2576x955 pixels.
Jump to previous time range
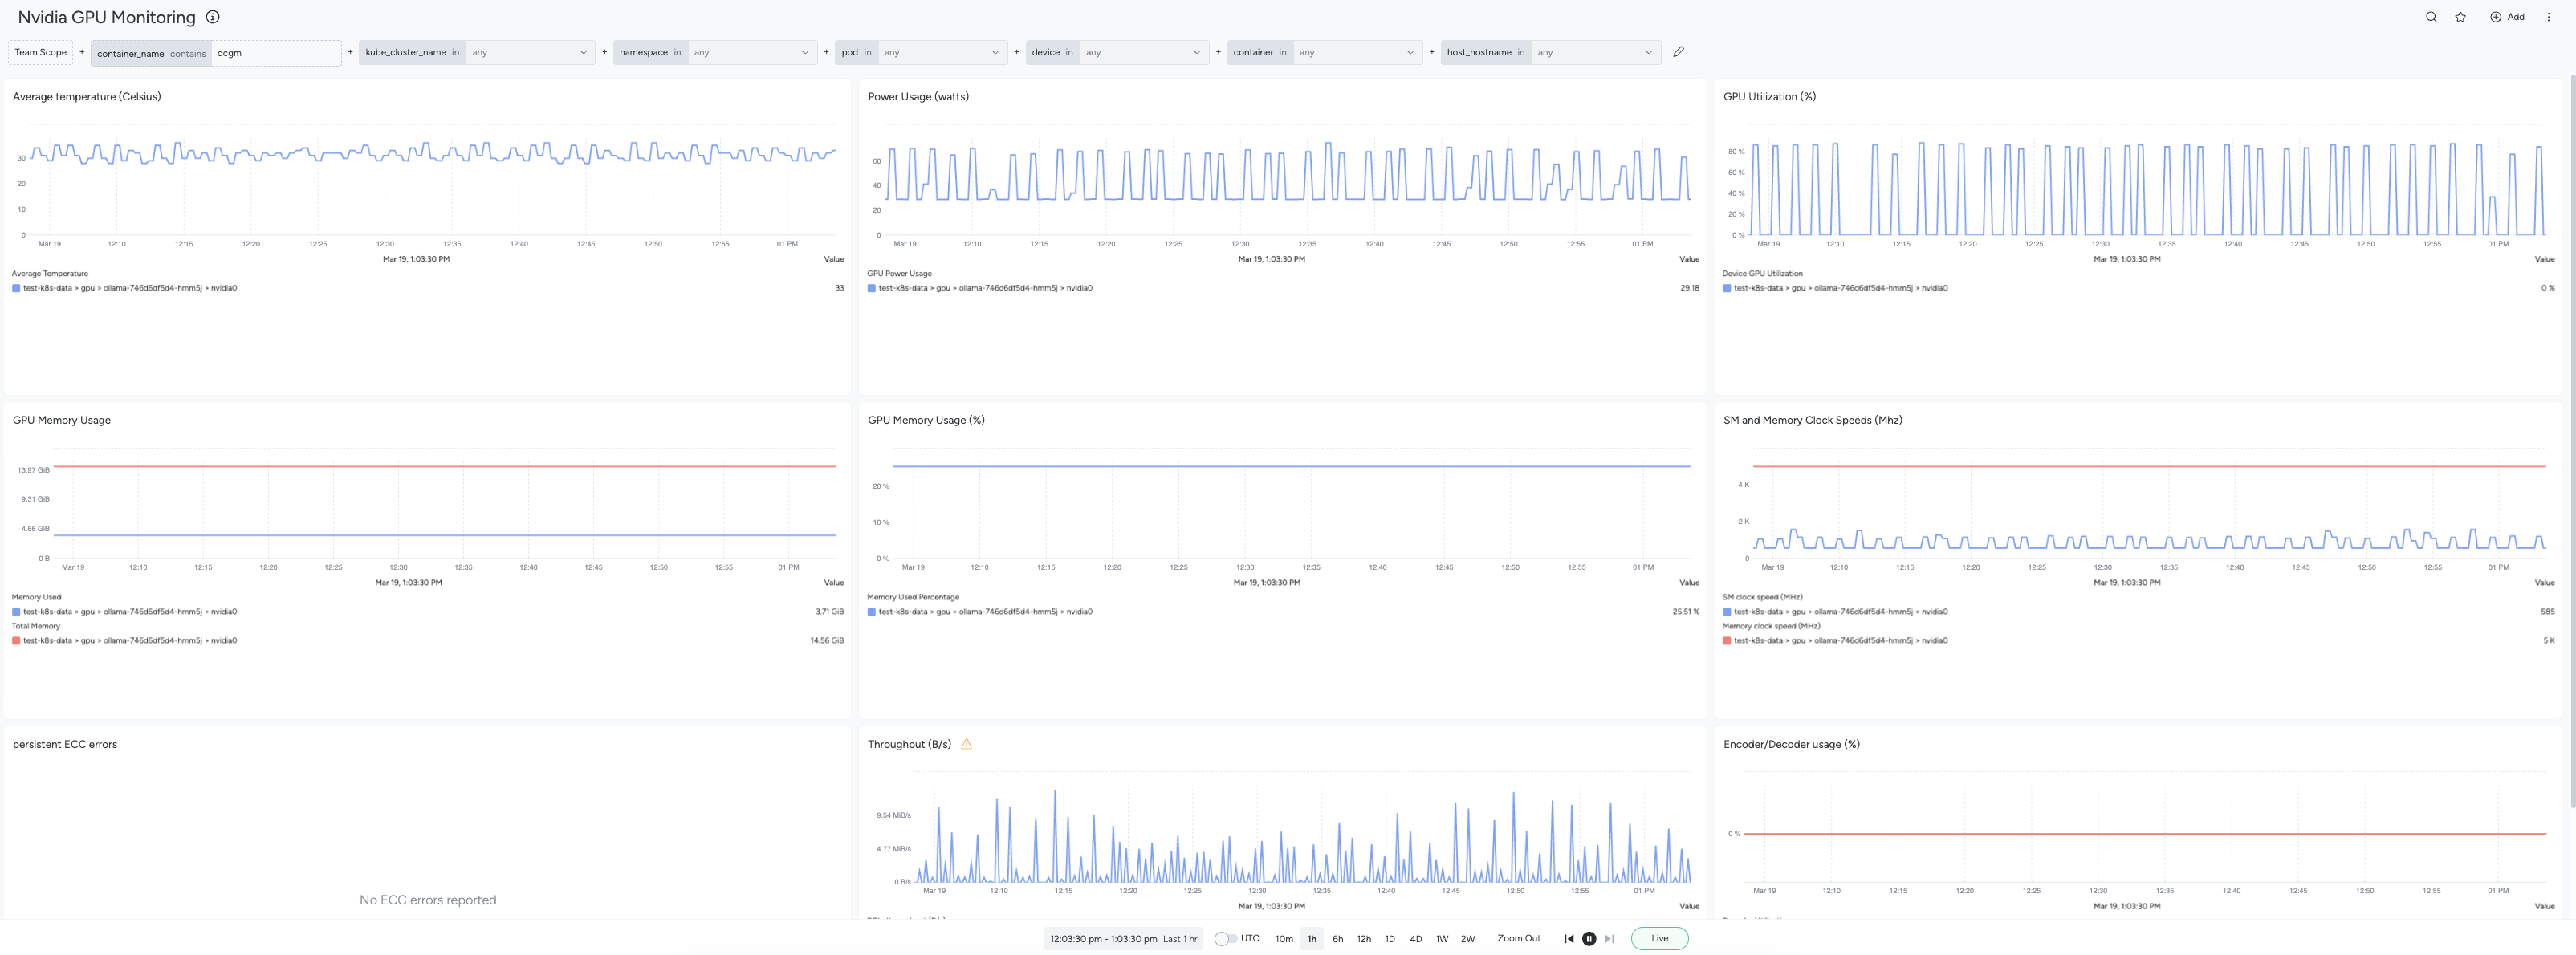coord(1568,938)
